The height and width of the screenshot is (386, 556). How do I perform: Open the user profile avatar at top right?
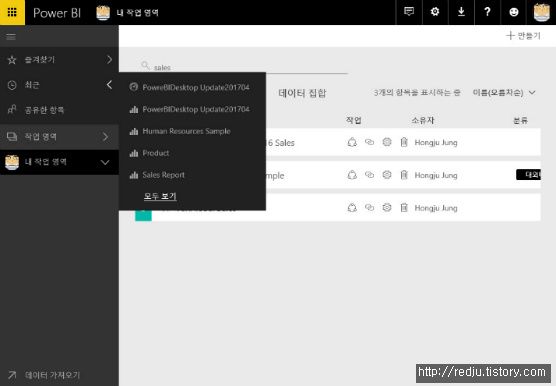pyautogui.click(x=541, y=12)
